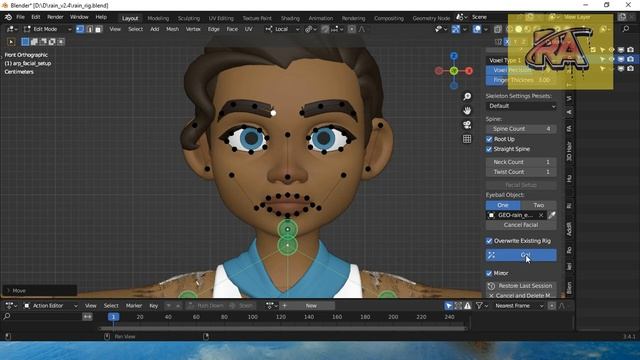Toggle only selected keyframes icon in Action Editor
The height and width of the screenshot is (360, 640).
pyautogui.click(x=449, y=306)
